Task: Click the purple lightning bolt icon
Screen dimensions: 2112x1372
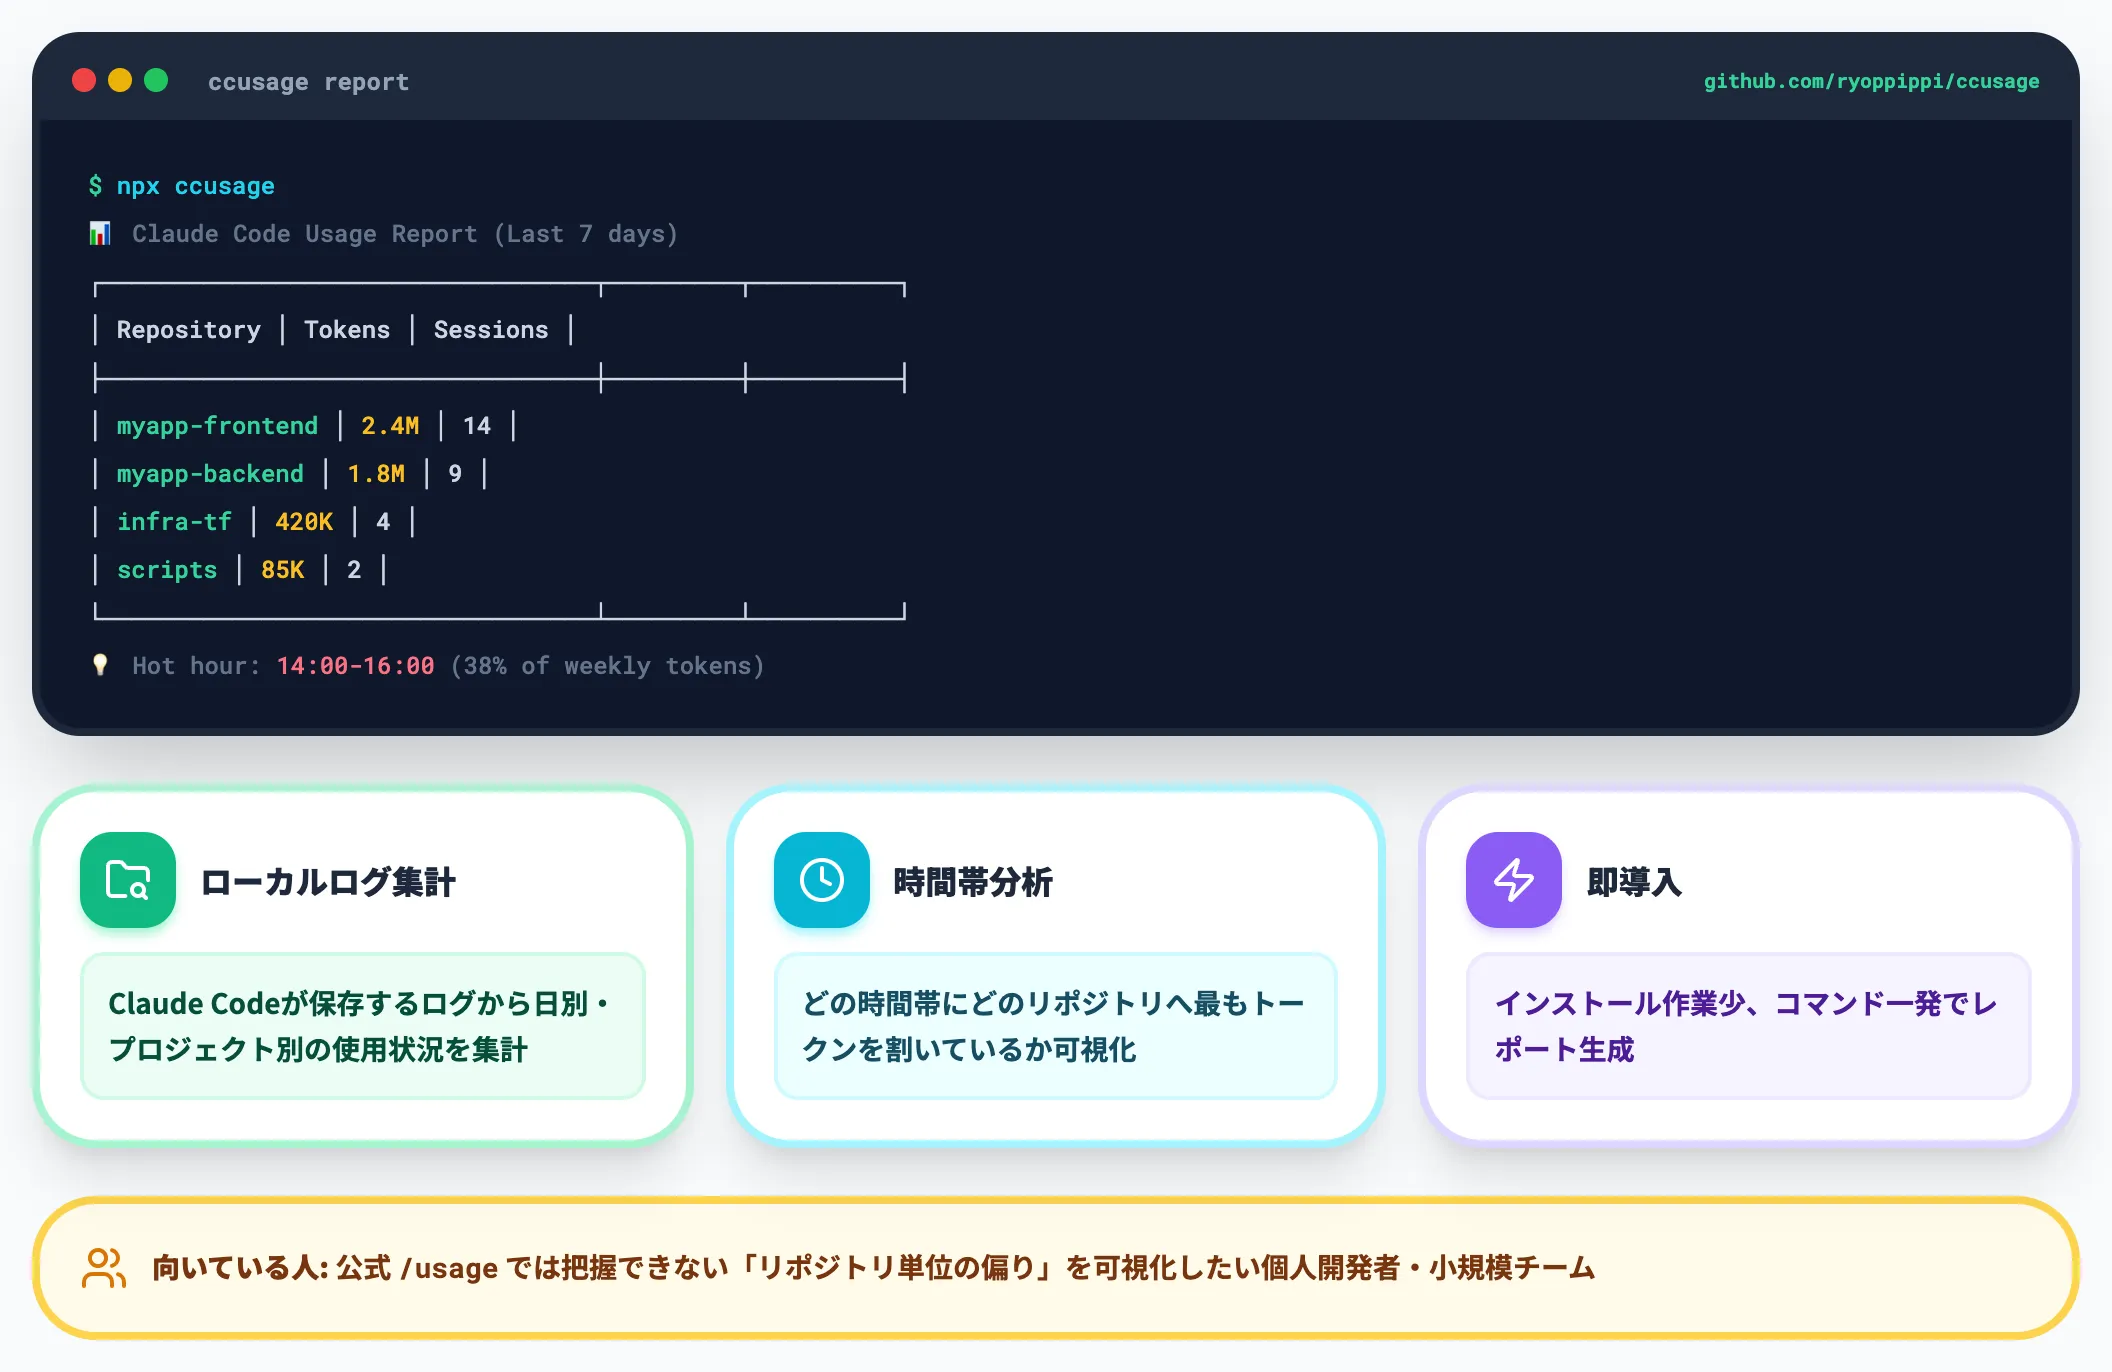Action: (x=1514, y=880)
